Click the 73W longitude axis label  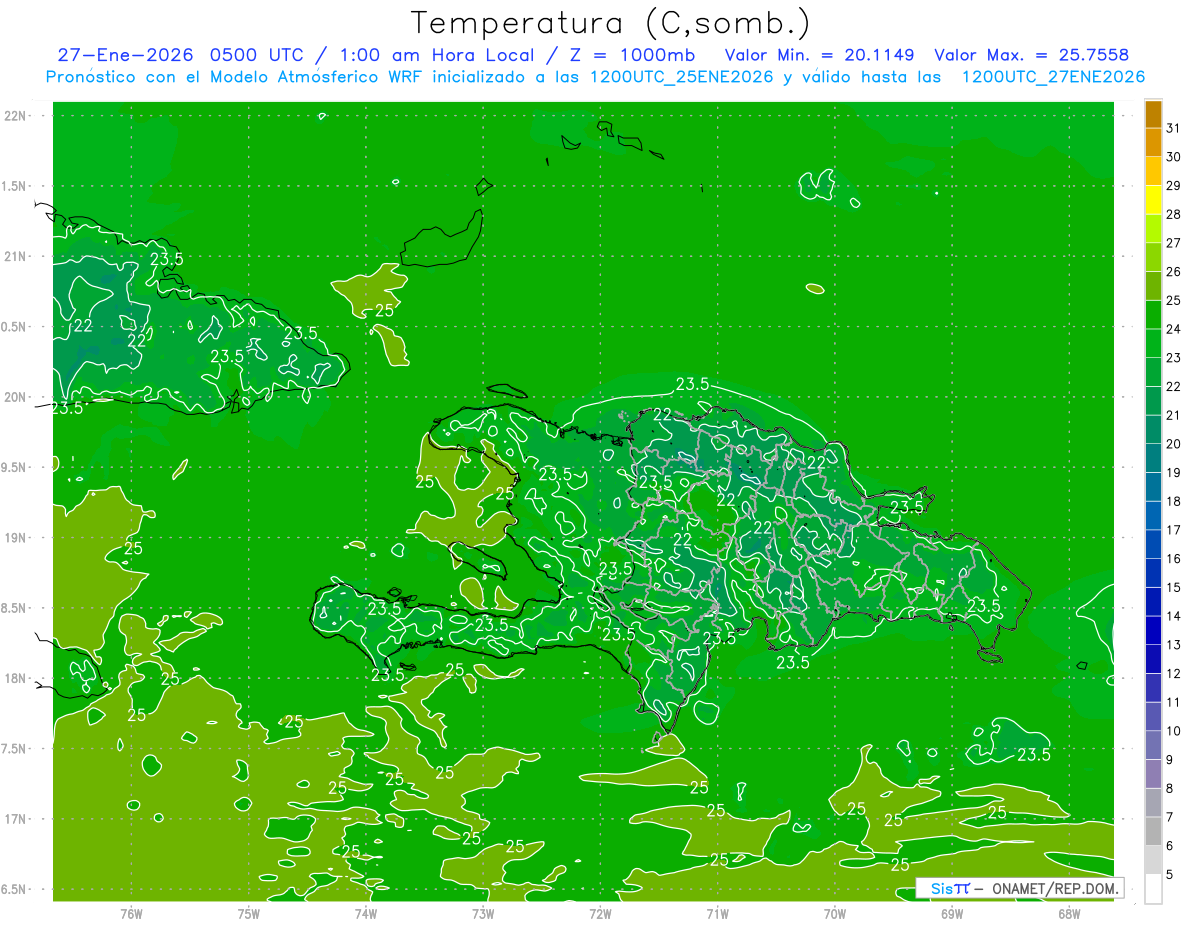click(x=483, y=913)
